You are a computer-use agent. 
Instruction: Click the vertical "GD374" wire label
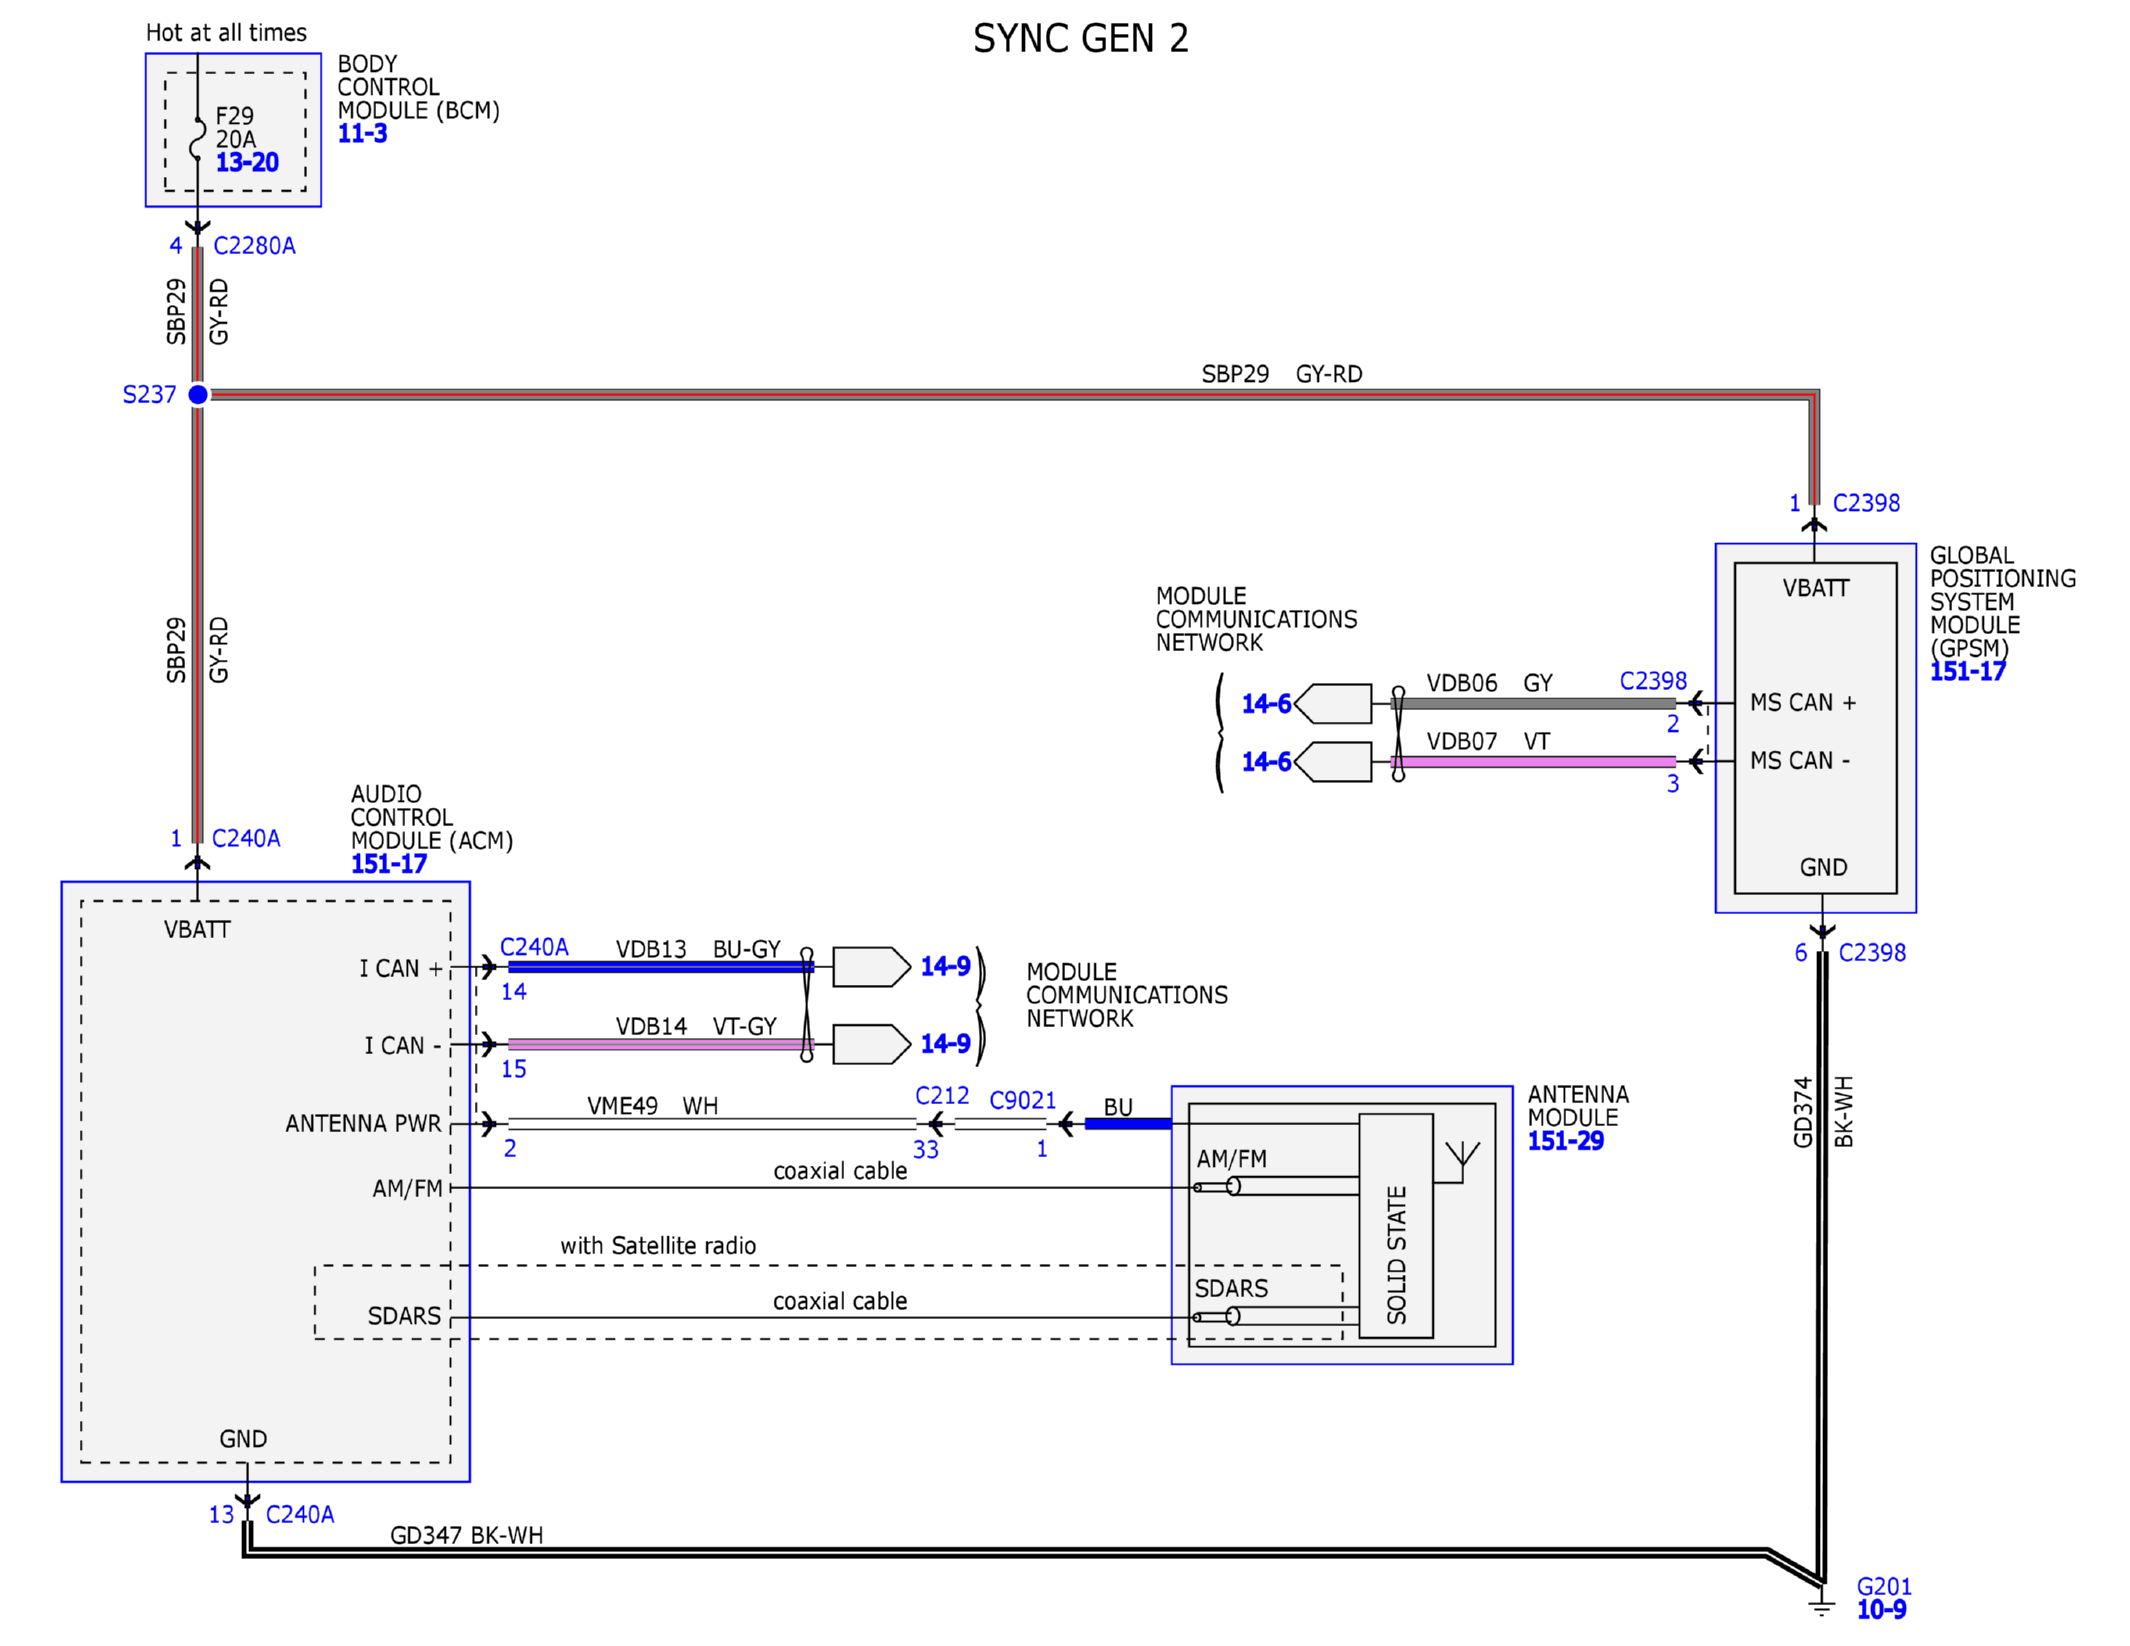click(1802, 1112)
